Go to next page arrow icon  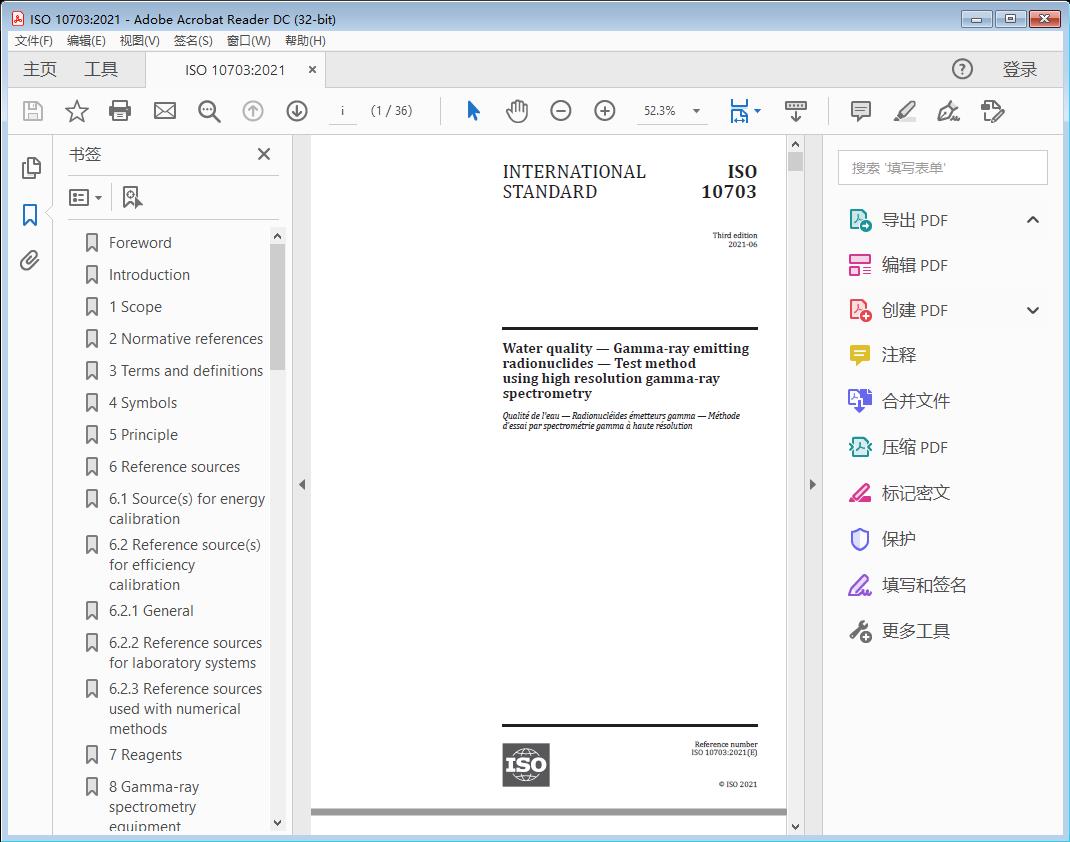[x=297, y=111]
